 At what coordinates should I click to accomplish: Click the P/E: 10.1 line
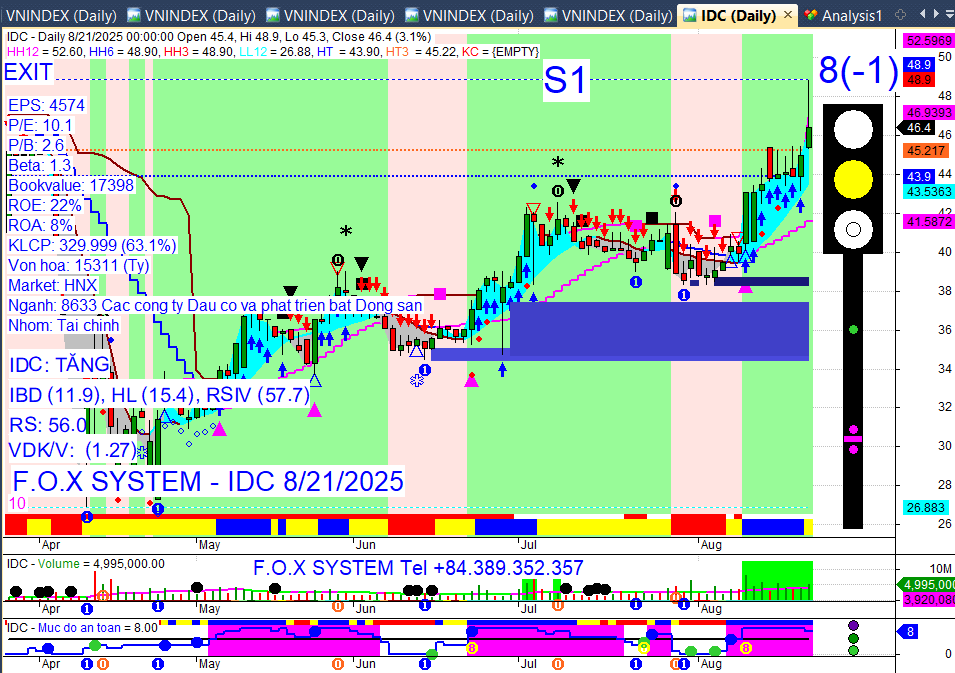pos(40,125)
